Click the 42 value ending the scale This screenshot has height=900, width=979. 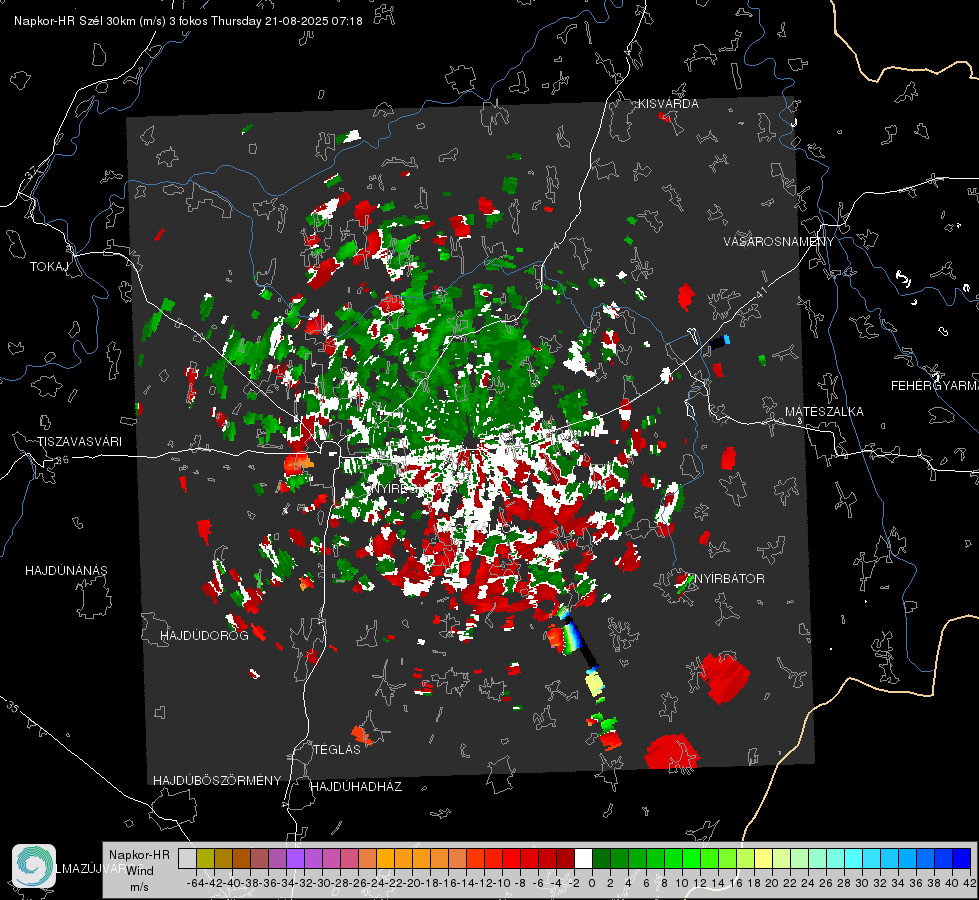coord(970,883)
